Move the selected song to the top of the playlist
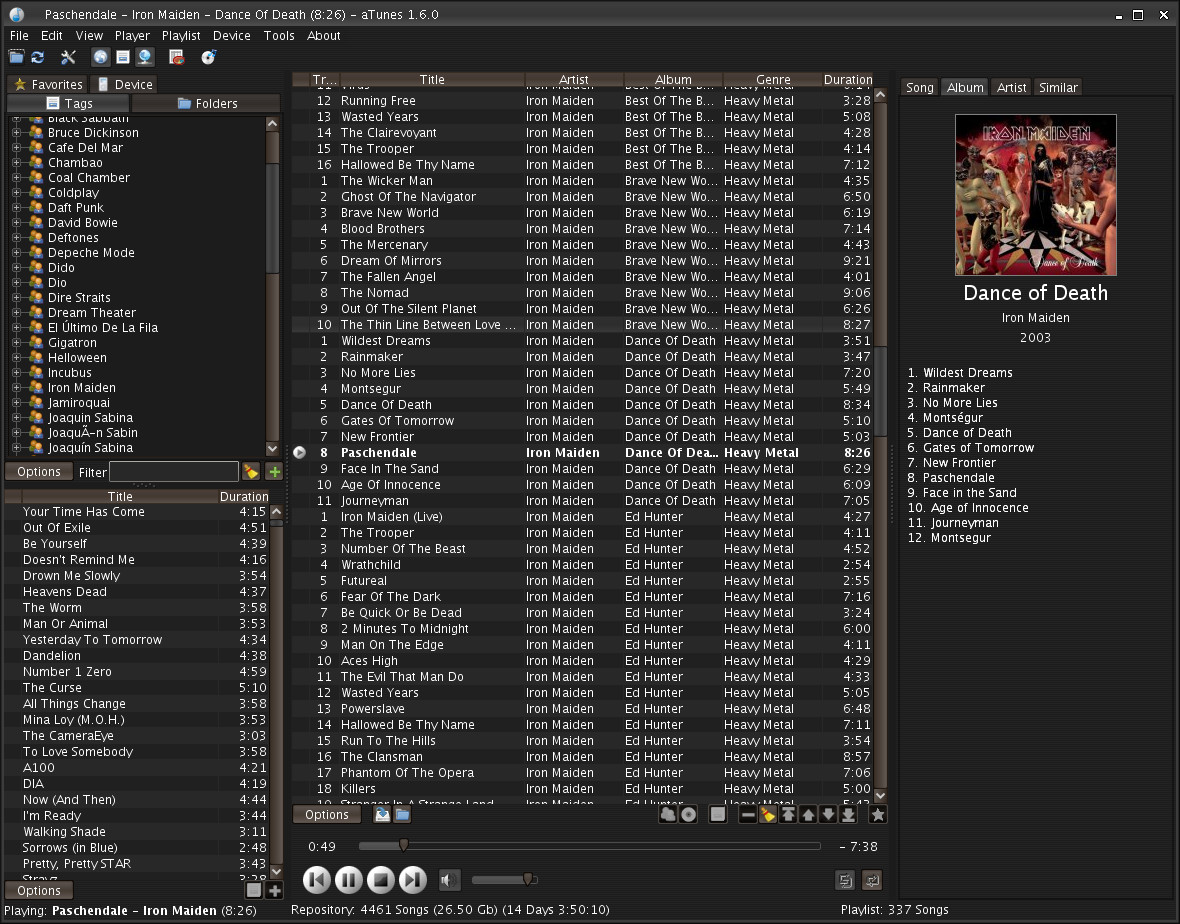The height and width of the screenshot is (924, 1180). 788,814
